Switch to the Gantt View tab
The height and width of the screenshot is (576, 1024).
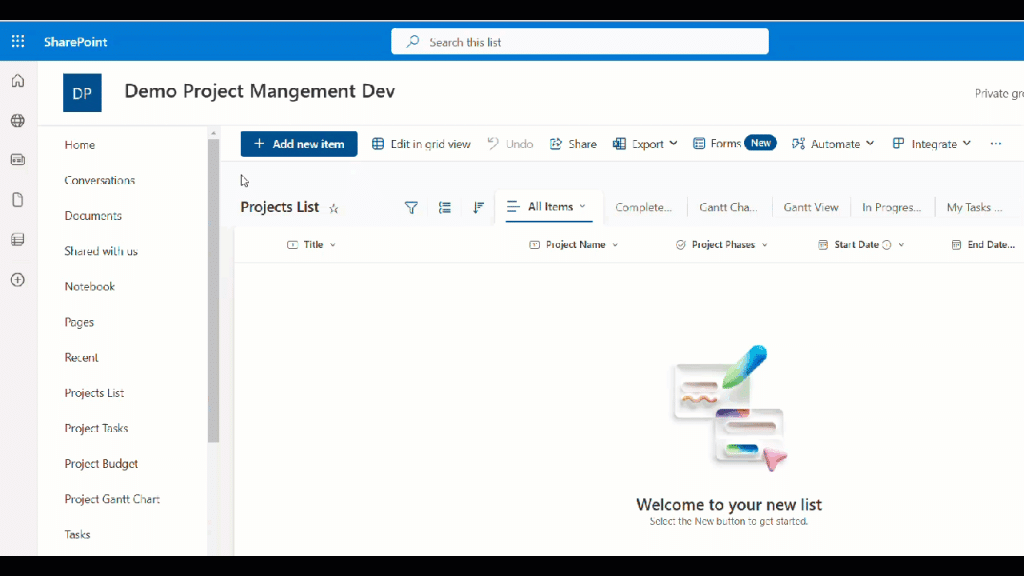(810, 208)
